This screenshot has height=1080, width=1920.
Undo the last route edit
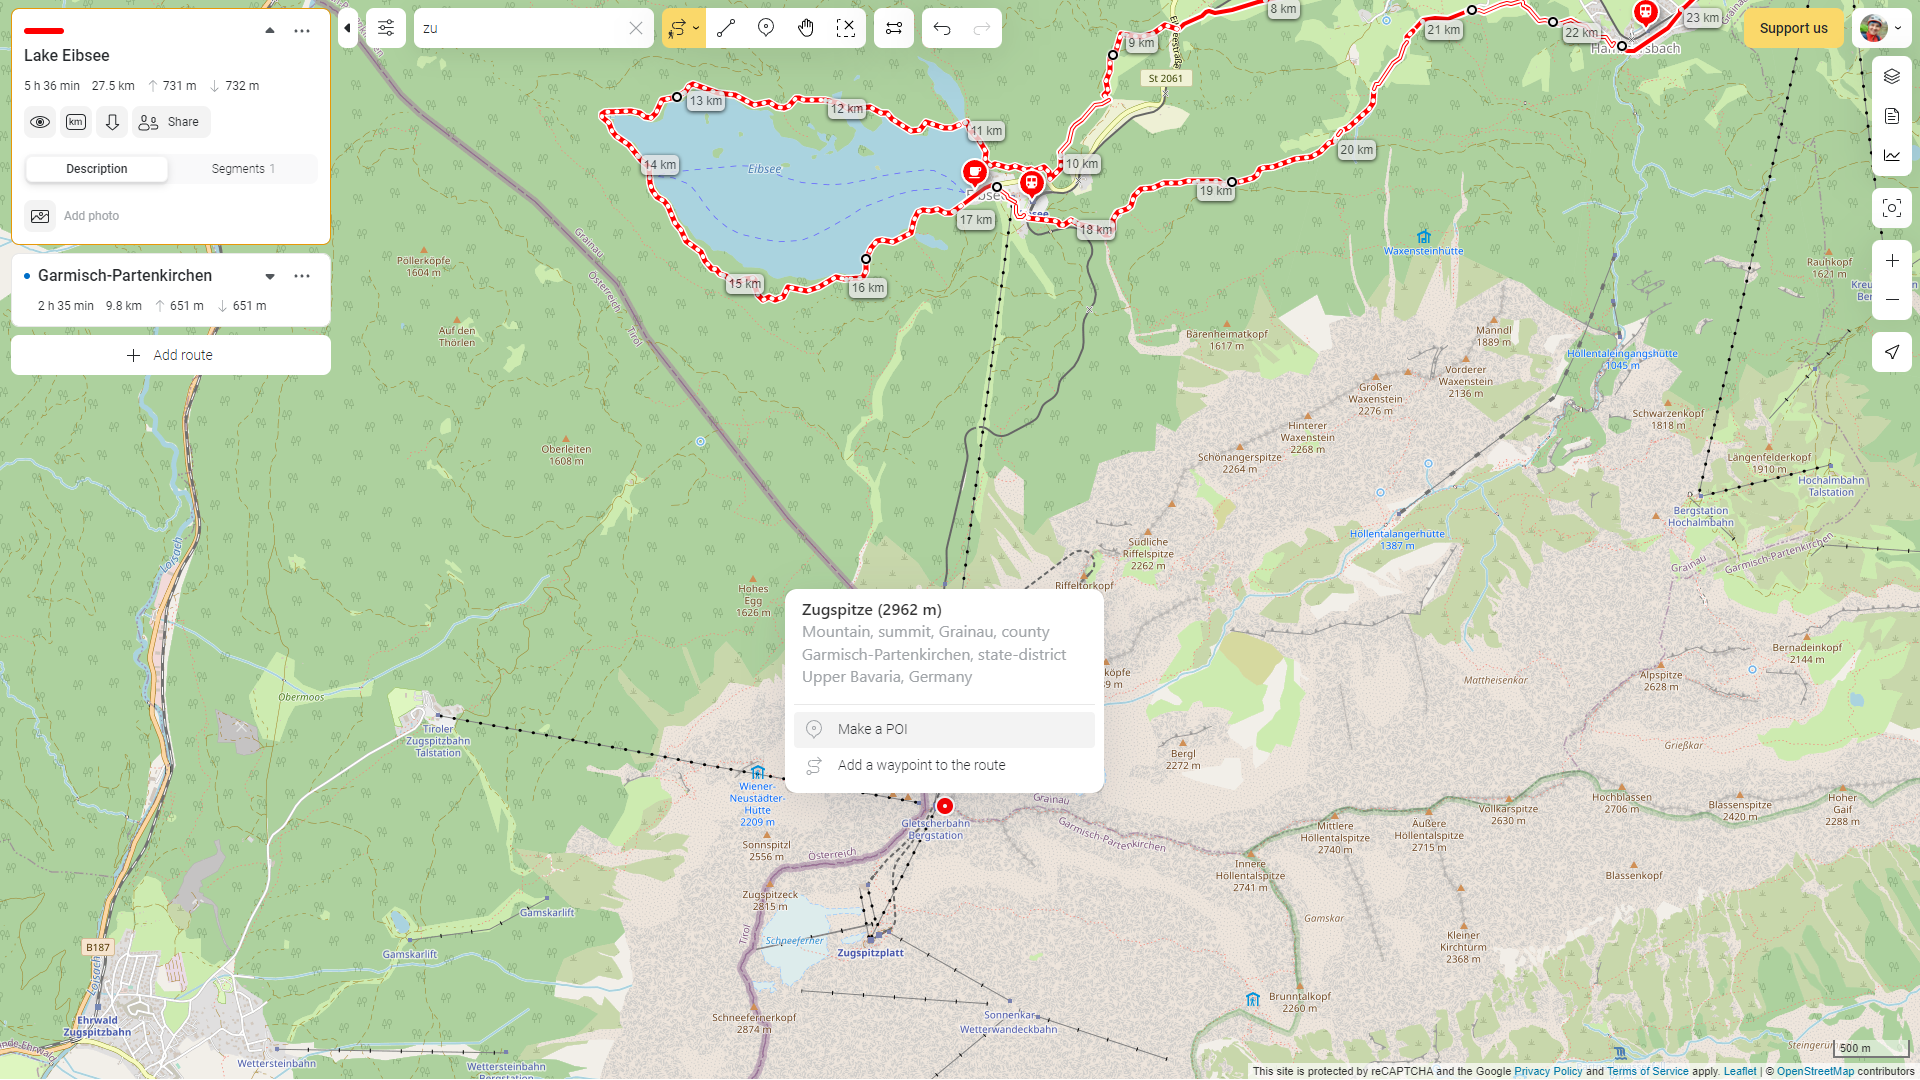pos(942,28)
